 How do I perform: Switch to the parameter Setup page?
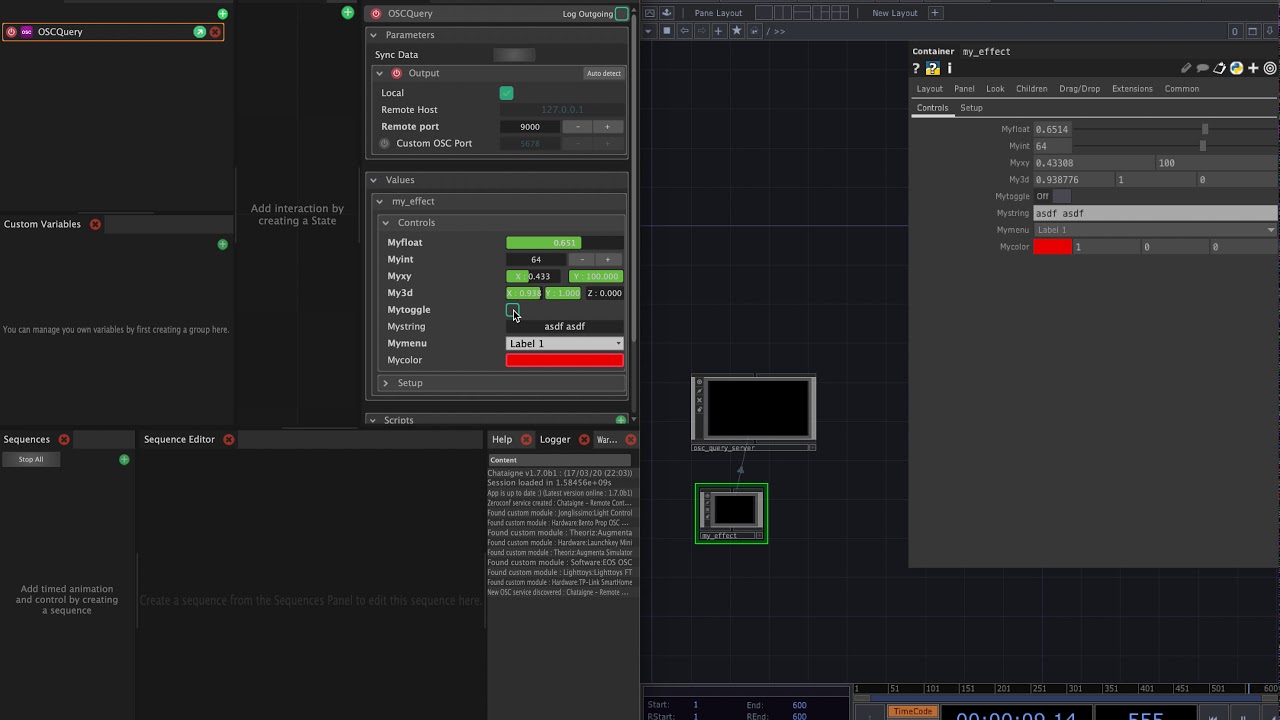(x=971, y=108)
